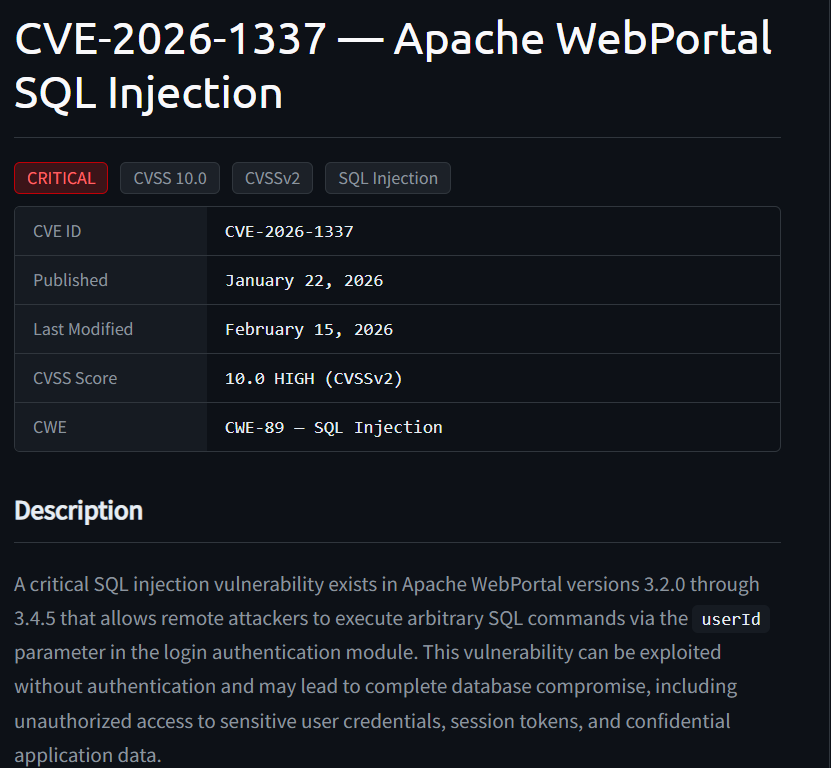Select the January 22, 2026 date value
The image size is (831, 768).
coord(304,280)
